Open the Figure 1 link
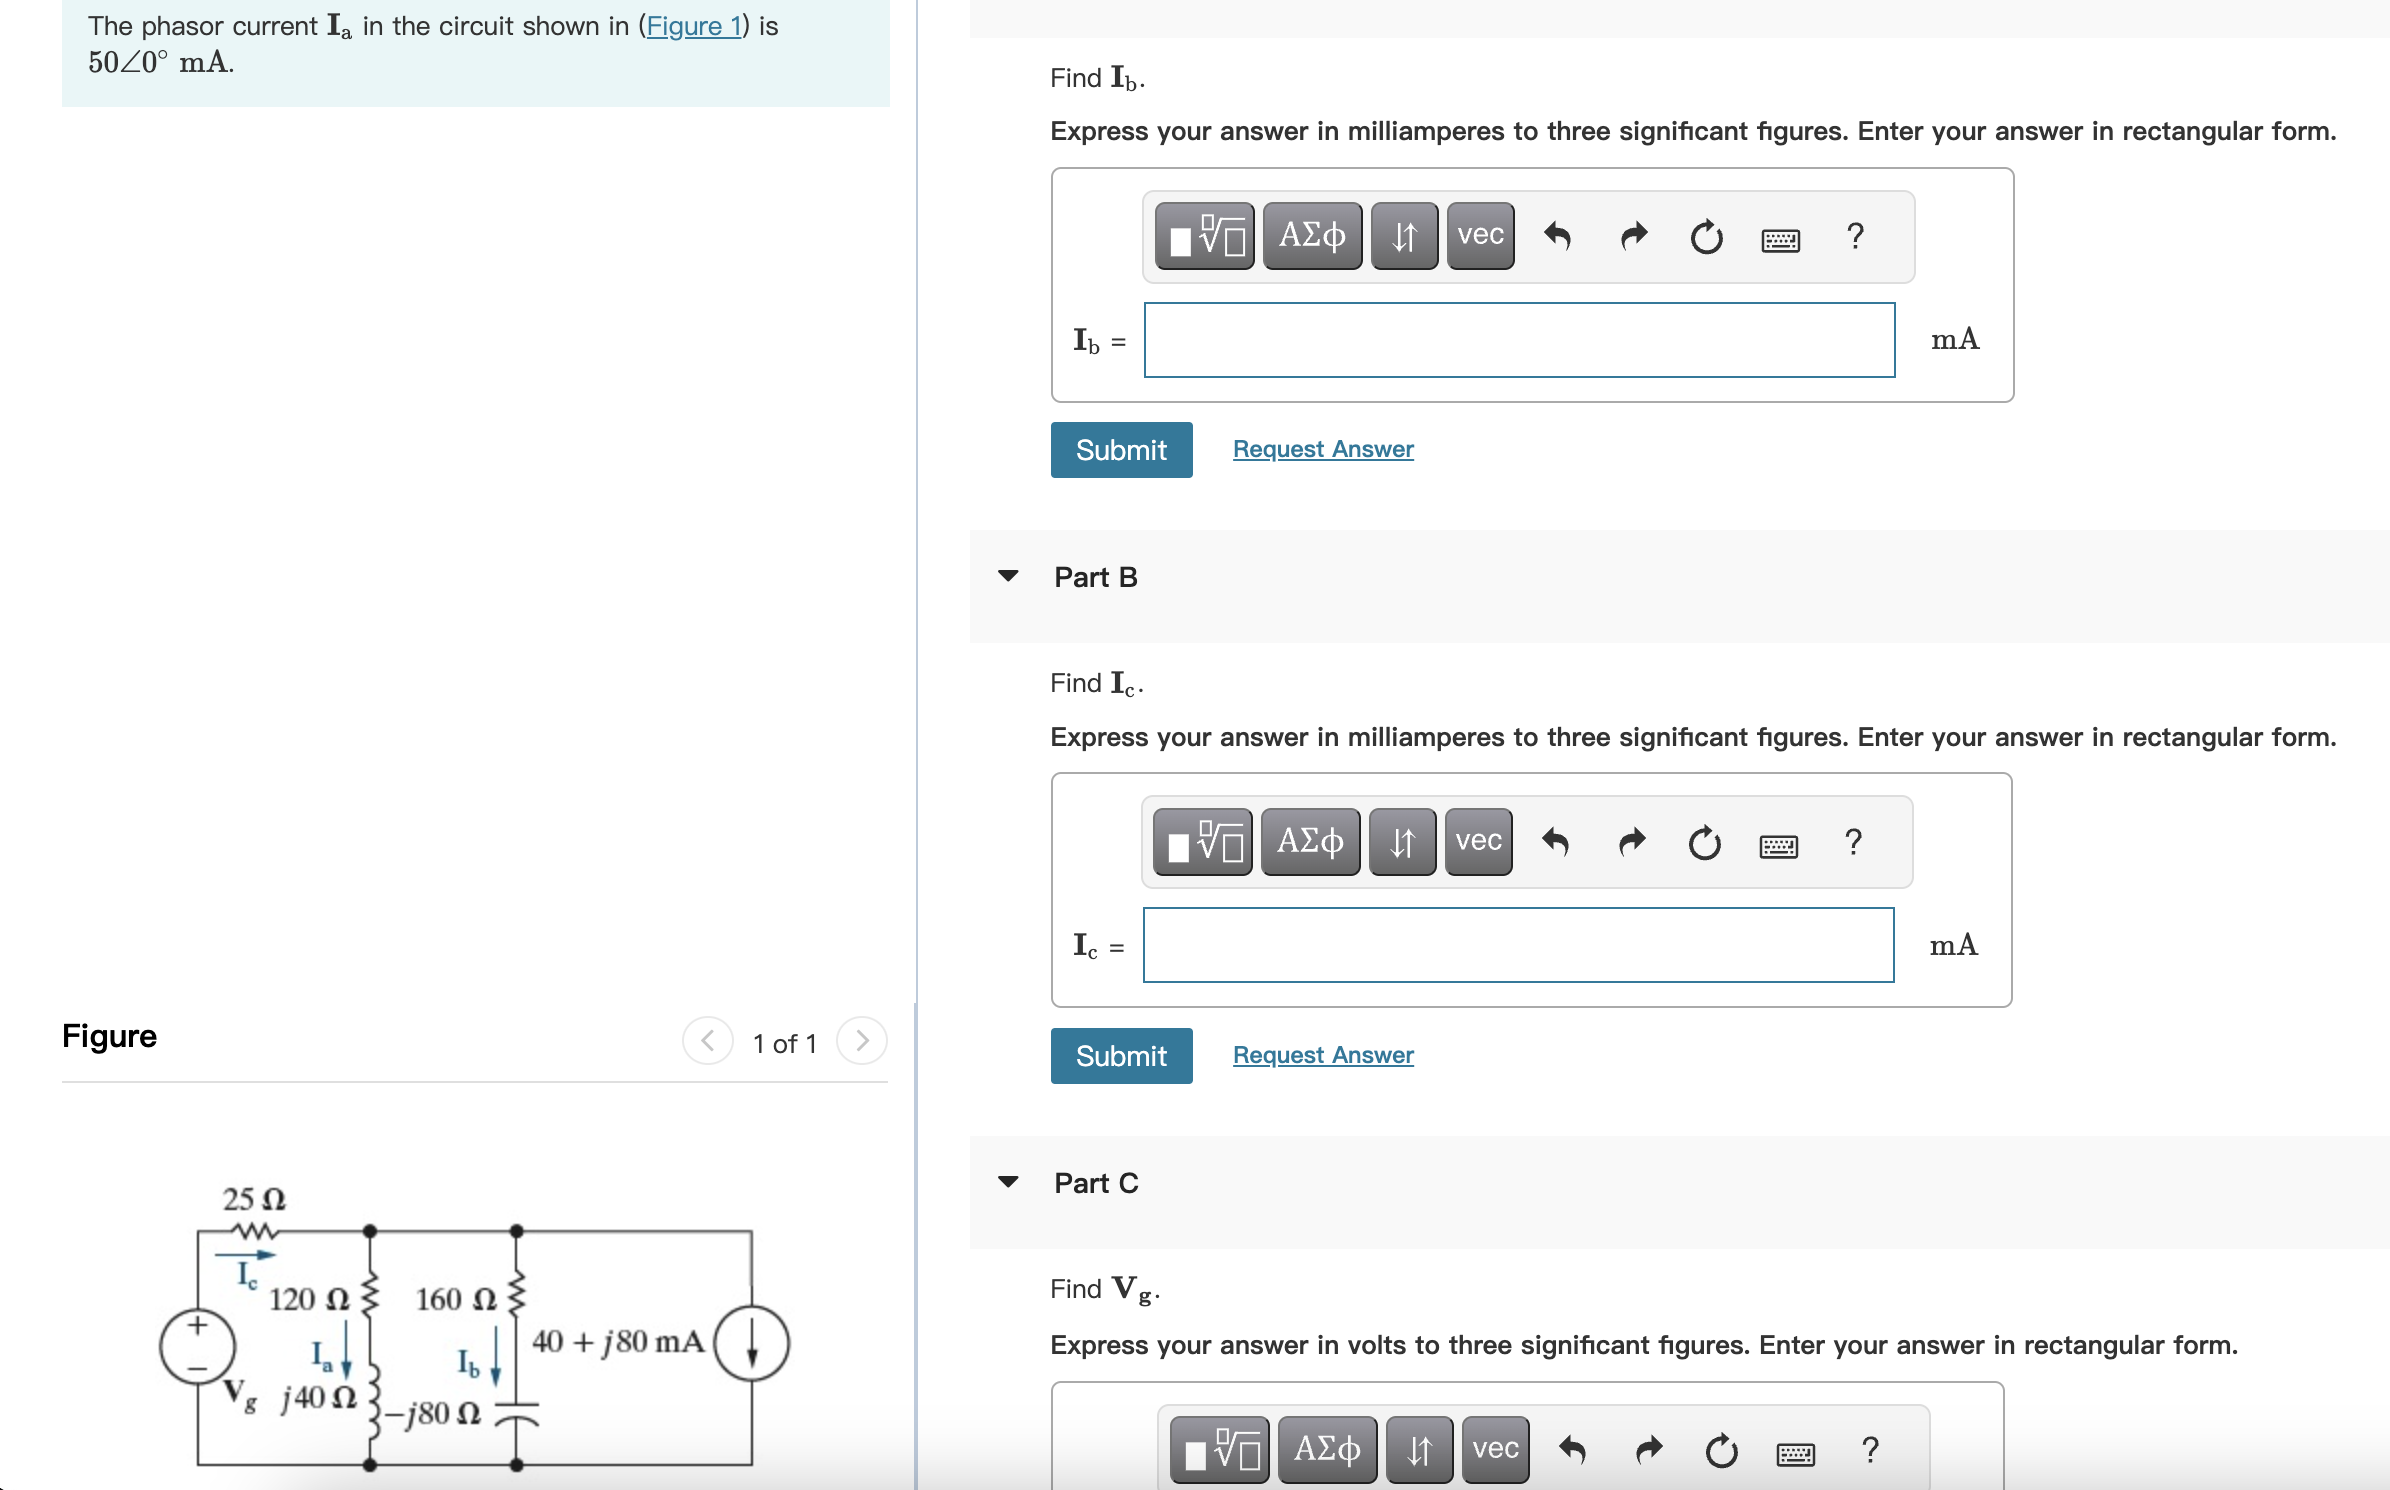The width and height of the screenshot is (2390, 1490). pos(694,26)
